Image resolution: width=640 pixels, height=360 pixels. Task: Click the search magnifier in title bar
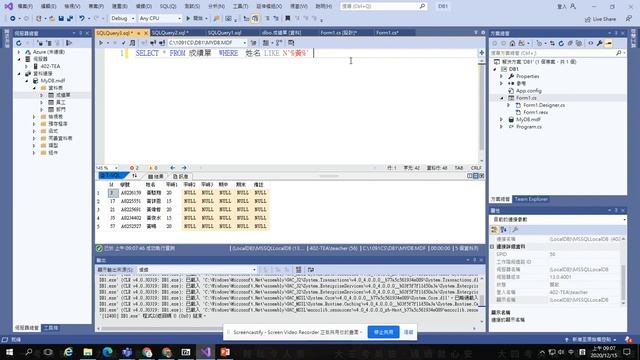click(x=422, y=6)
